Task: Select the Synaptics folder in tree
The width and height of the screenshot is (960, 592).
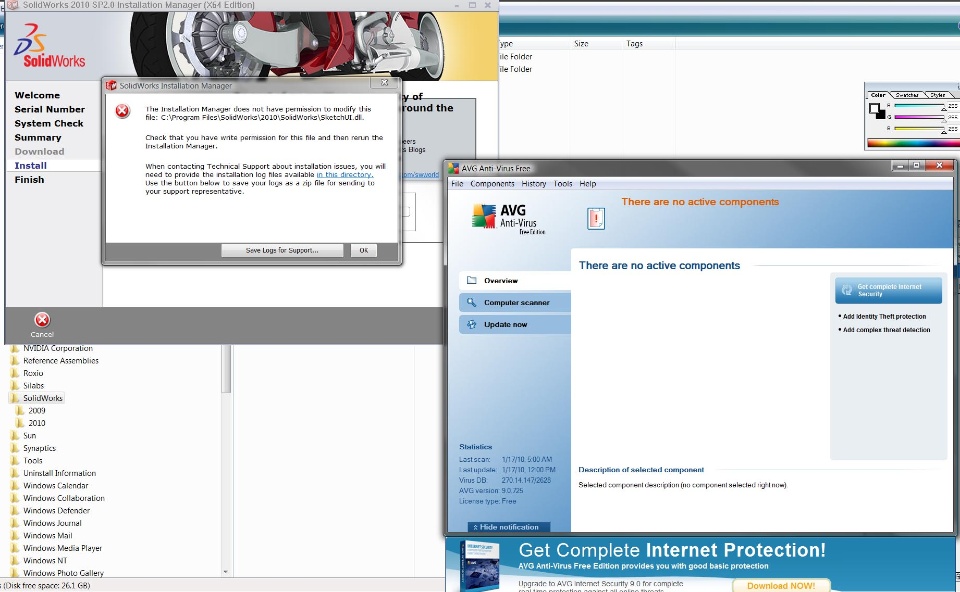Action: (x=39, y=448)
